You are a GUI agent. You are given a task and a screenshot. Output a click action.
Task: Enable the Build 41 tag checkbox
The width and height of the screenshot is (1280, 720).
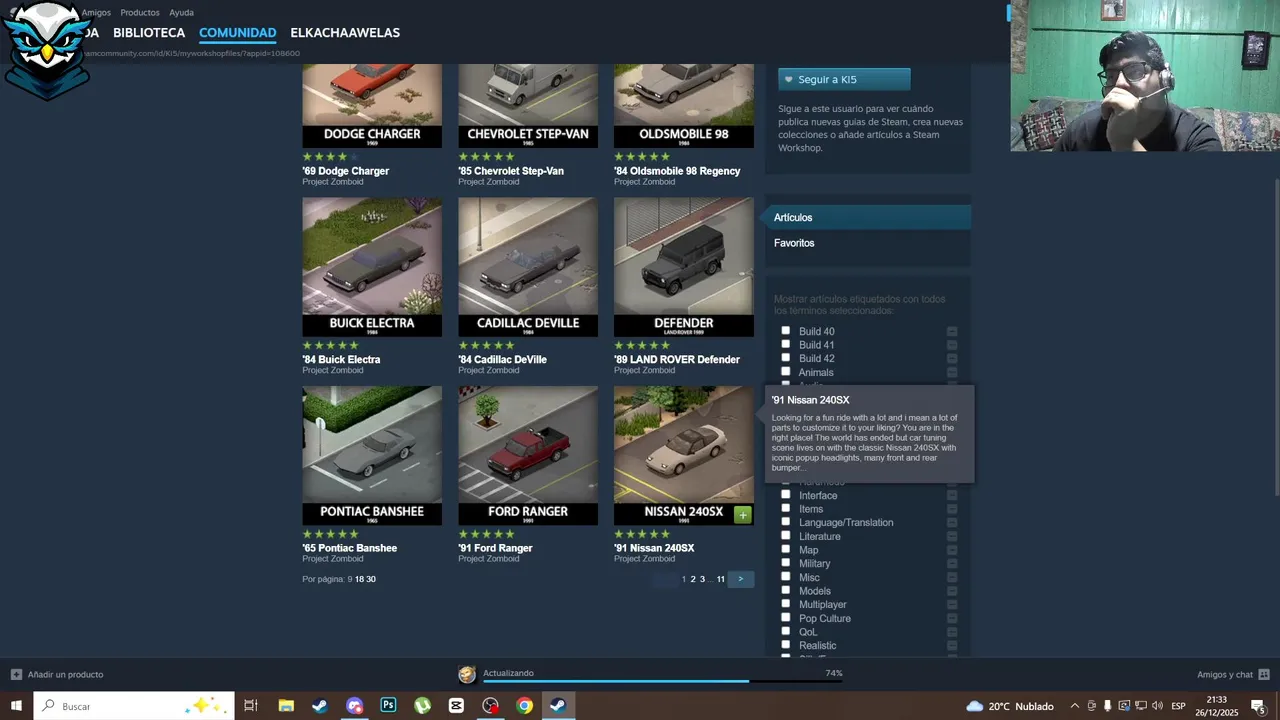click(x=785, y=344)
